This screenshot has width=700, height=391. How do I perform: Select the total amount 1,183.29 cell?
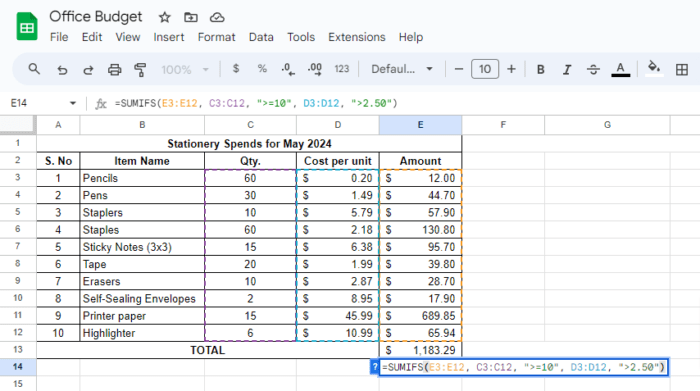(421, 350)
